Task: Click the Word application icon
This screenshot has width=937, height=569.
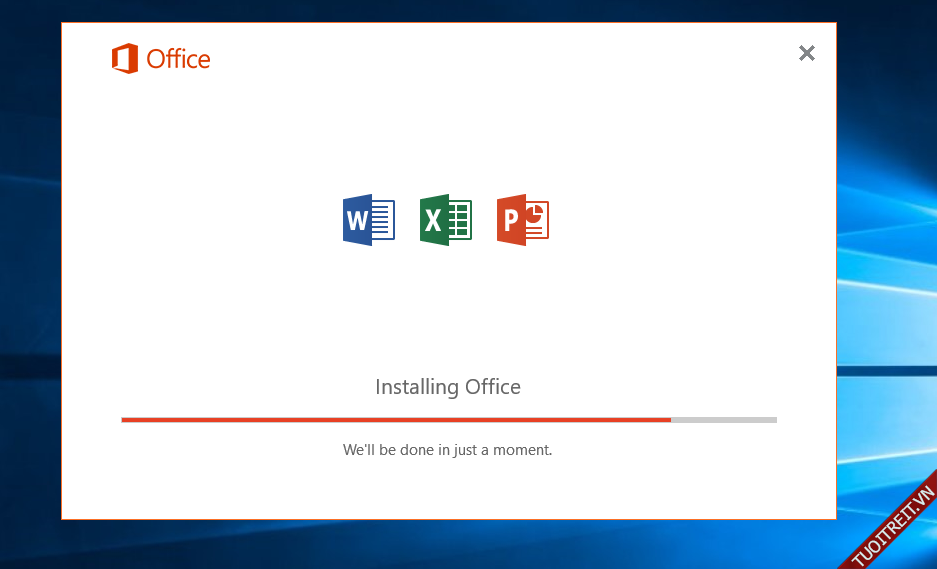Action: (368, 220)
